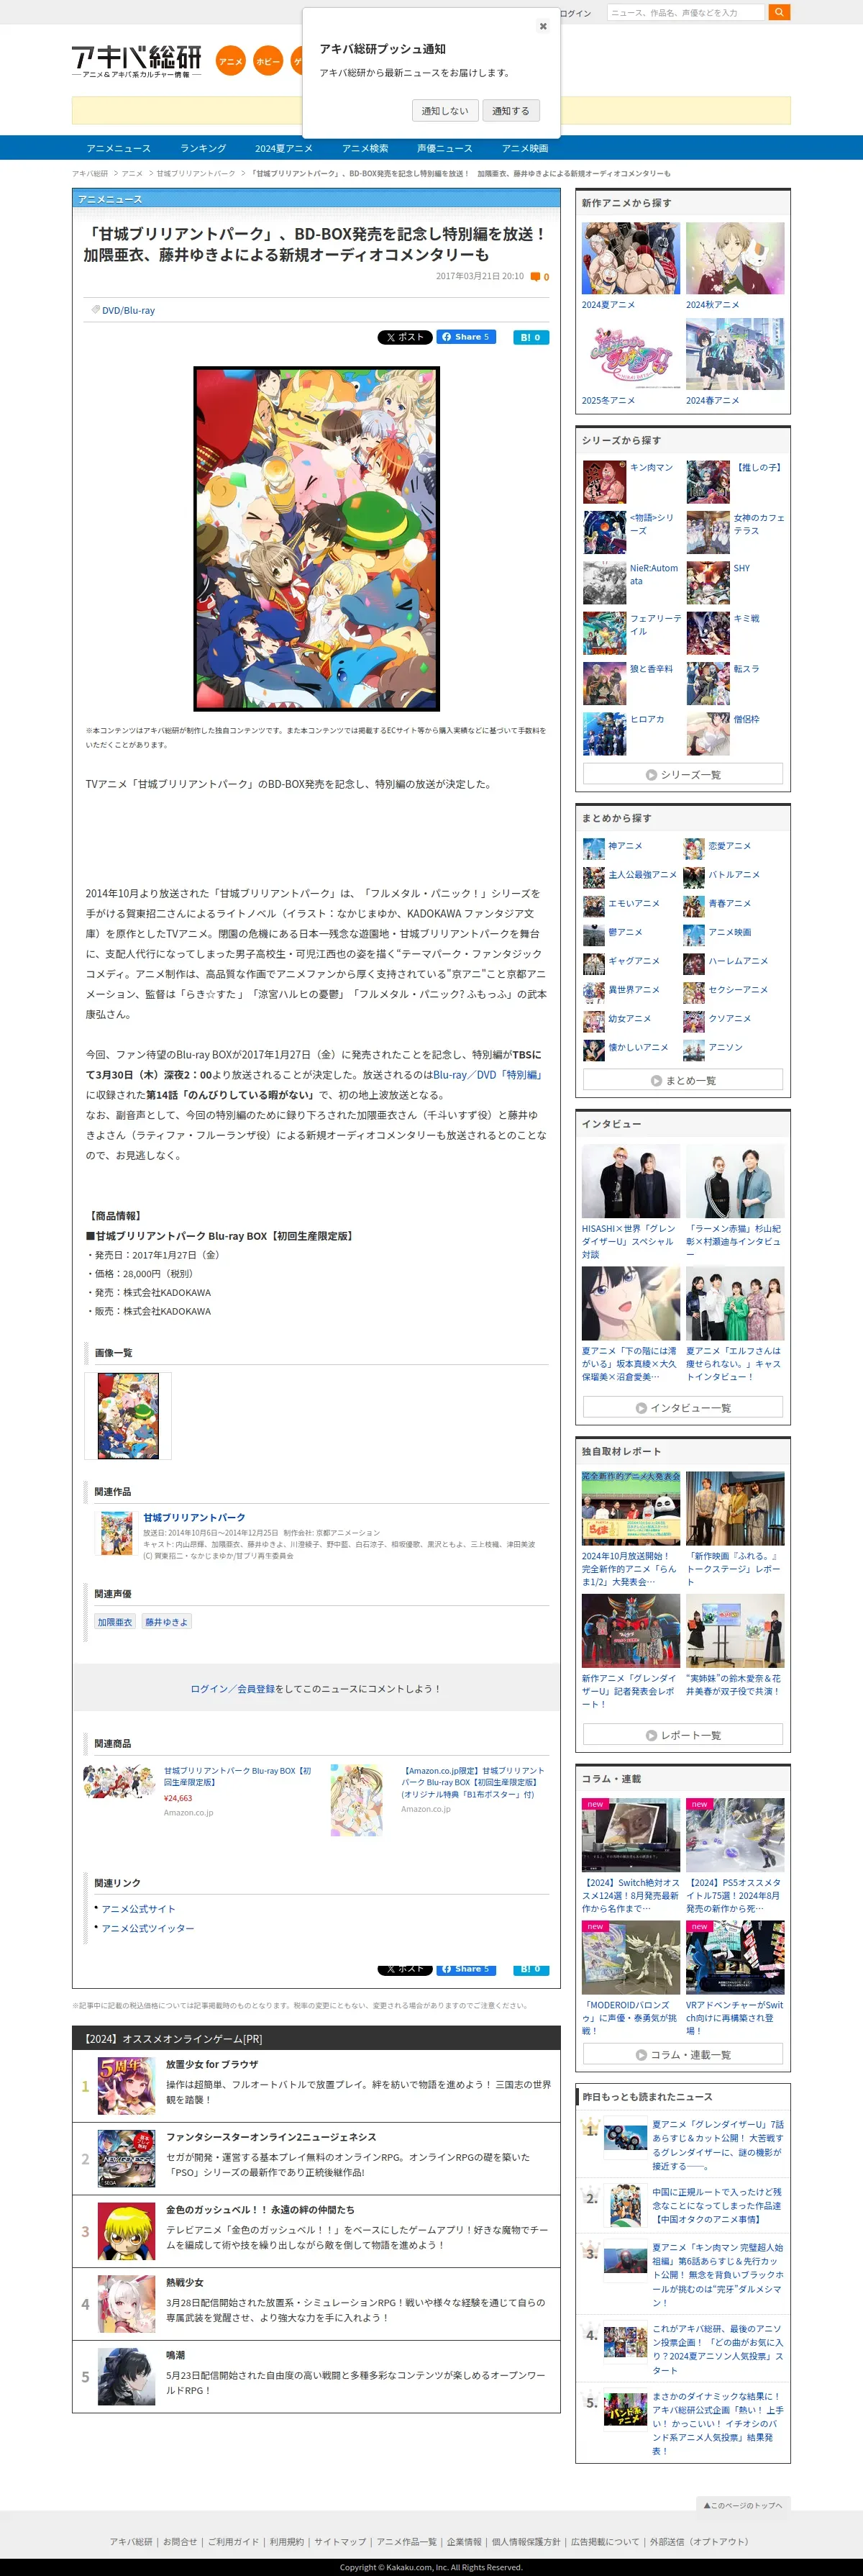863x2576 pixels.
Task: Open the 画像一覧 gallery thumbnail
Action: click(128, 1415)
